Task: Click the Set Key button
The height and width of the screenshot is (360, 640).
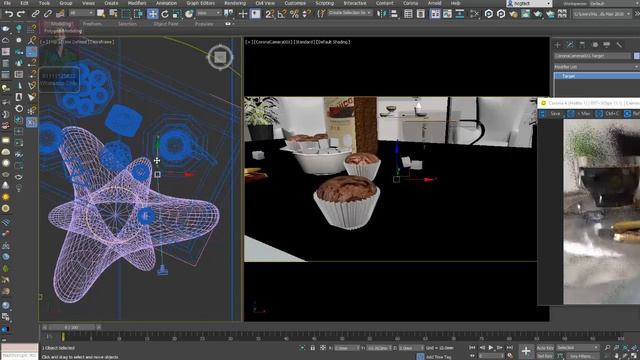Action: 545,356
